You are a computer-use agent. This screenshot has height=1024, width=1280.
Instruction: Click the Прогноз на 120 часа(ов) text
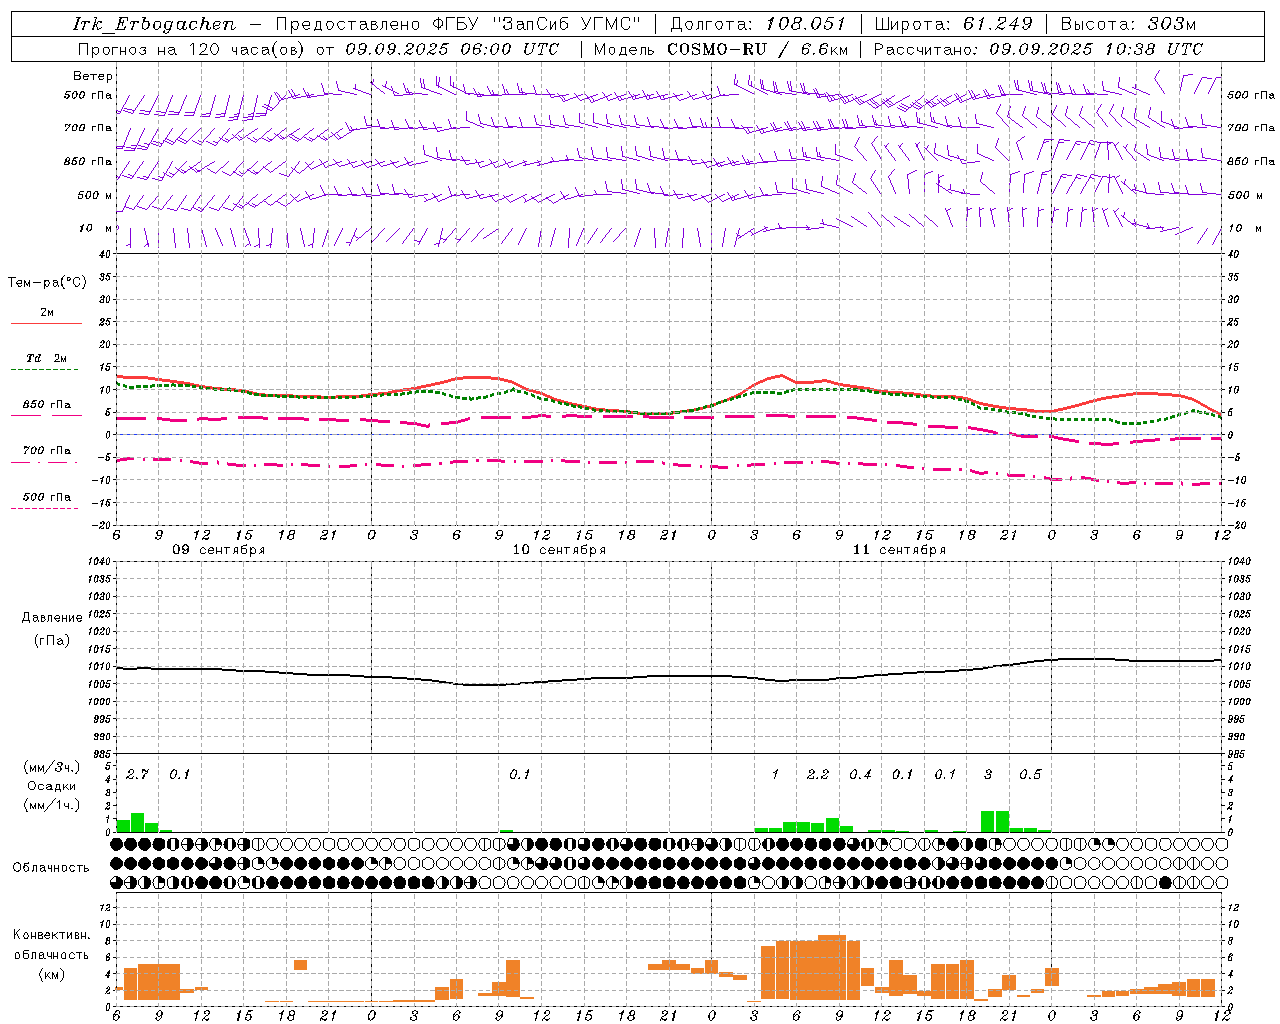[192, 49]
